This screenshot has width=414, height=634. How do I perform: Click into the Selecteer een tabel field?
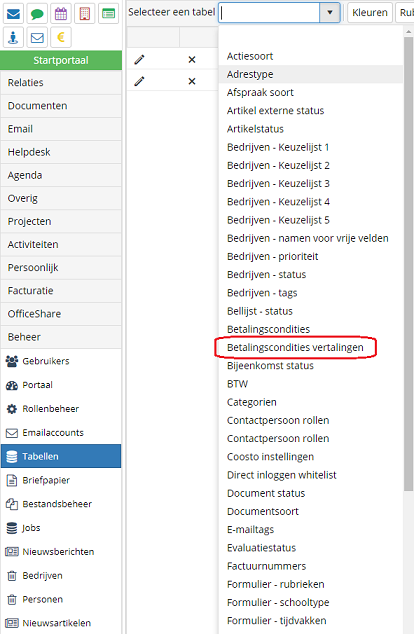[270, 13]
